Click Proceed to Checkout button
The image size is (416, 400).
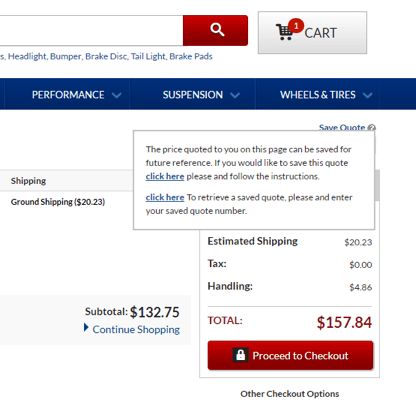pyautogui.click(x=290, y=355)
